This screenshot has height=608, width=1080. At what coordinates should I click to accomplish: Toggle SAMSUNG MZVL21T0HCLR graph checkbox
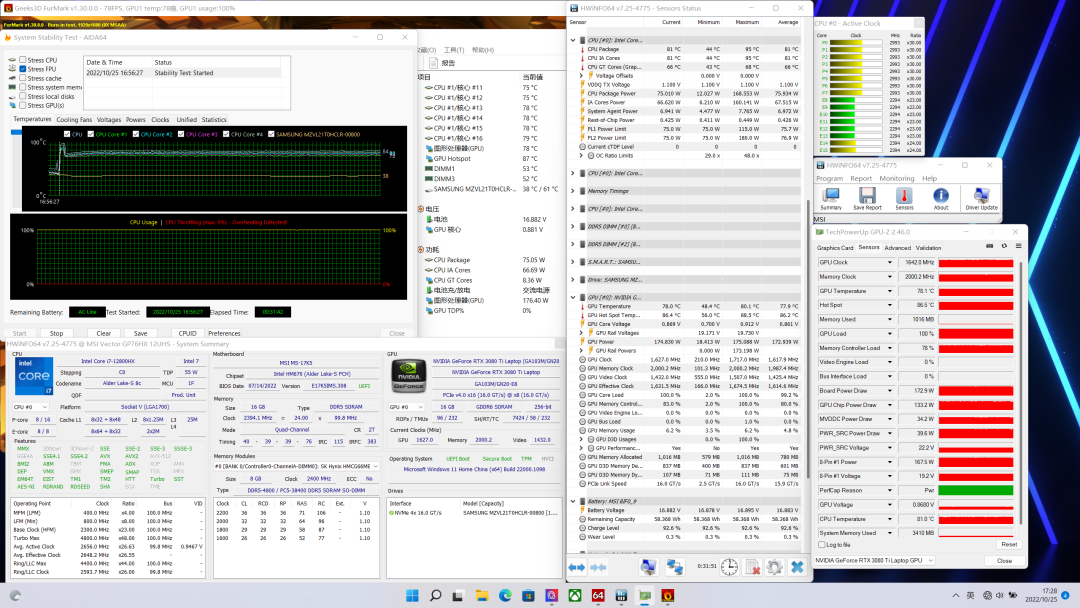pyautogui.click(x=271, y=134)
